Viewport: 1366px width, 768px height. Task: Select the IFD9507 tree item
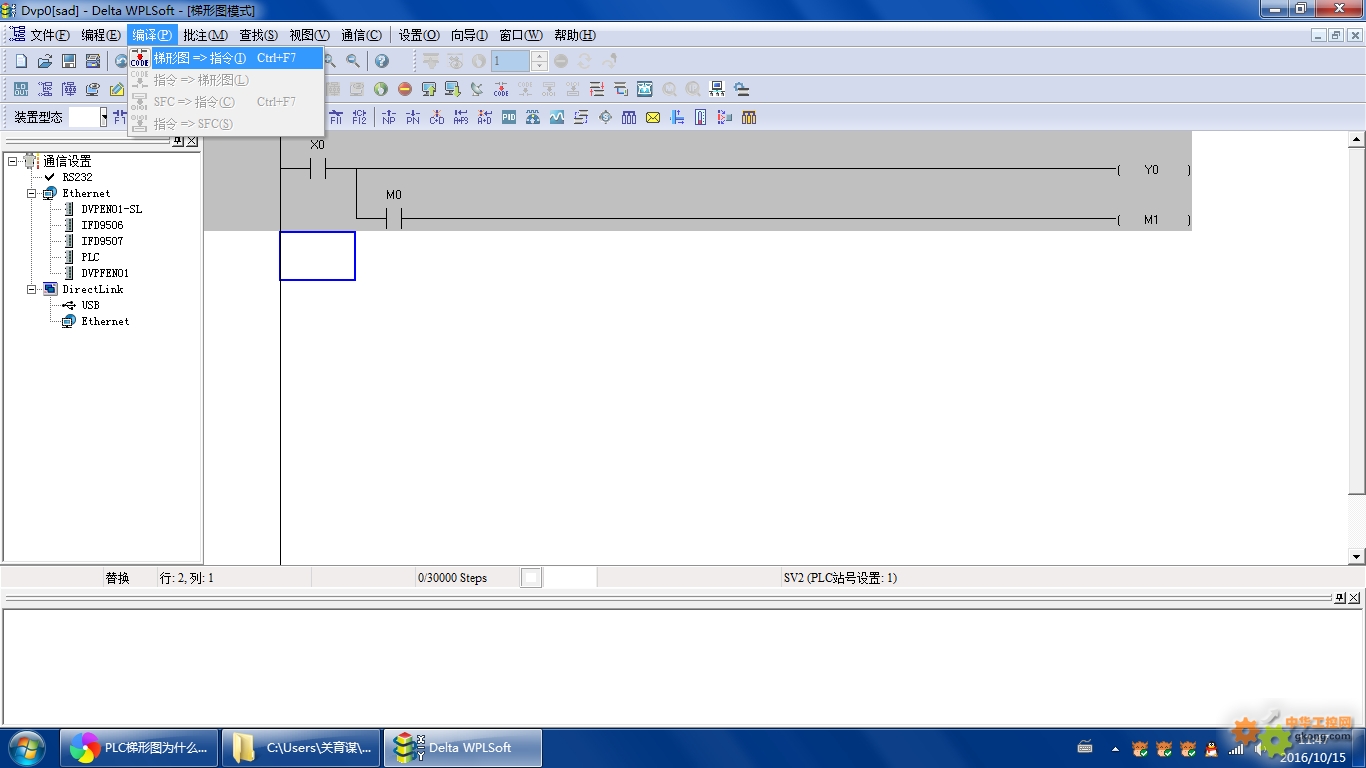pos(102,241)
